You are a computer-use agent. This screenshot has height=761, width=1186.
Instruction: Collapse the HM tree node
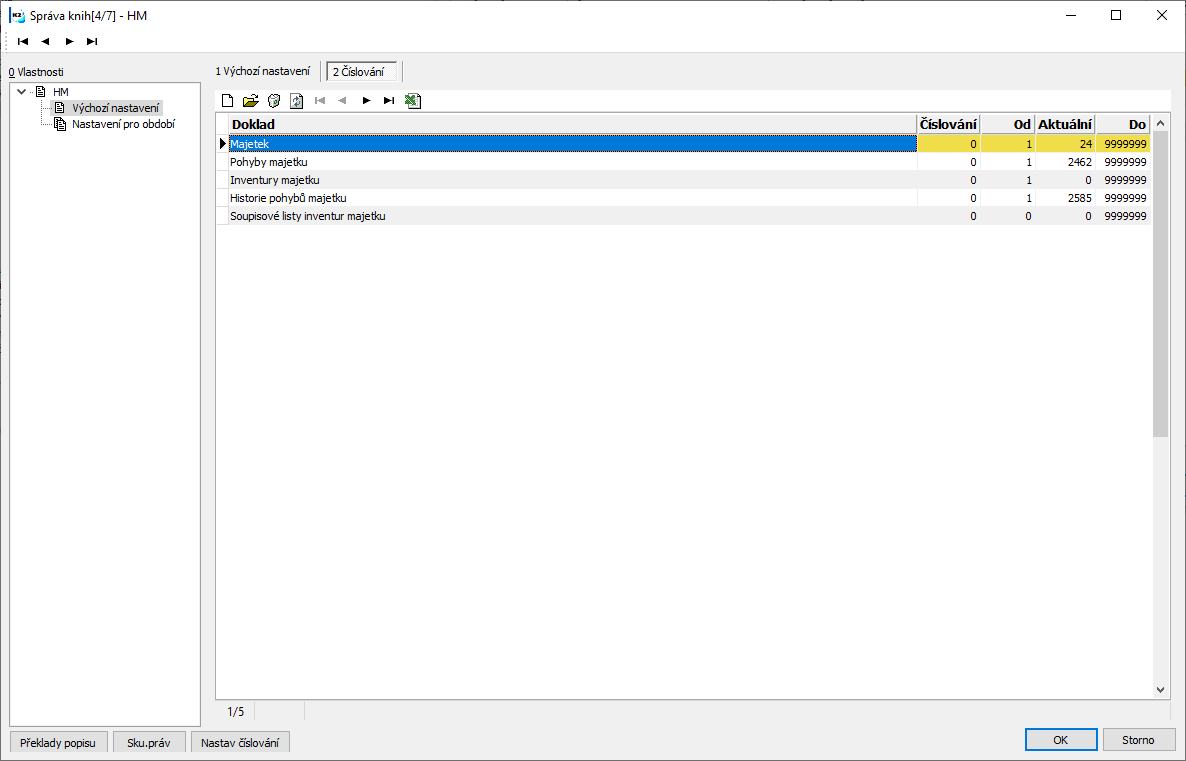pos(22,92)
